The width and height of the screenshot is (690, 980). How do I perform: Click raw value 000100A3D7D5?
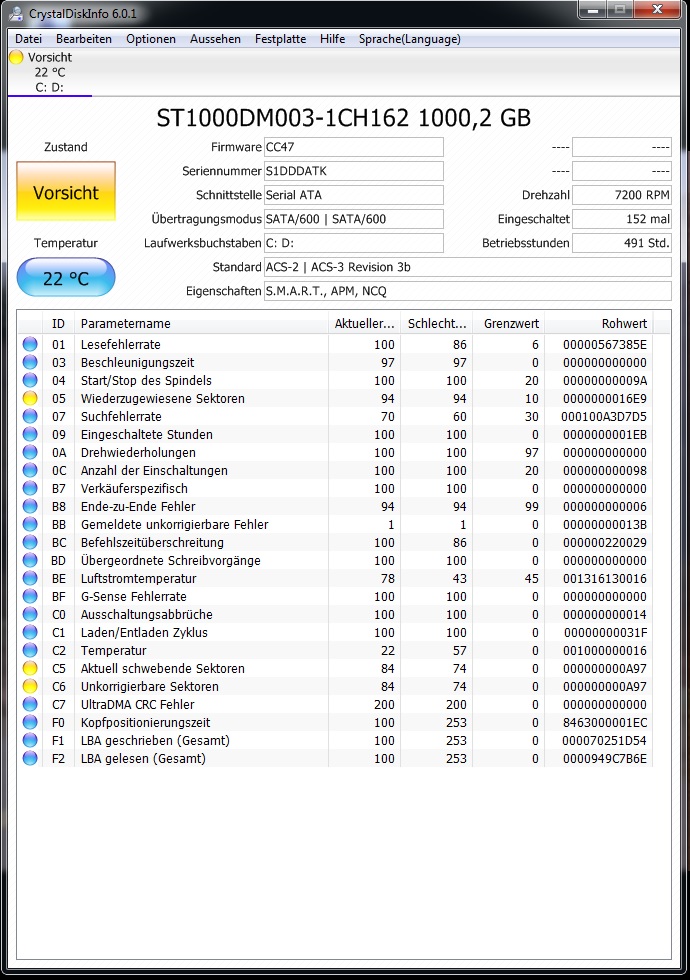pyautogui.click(x=604, y=416)
